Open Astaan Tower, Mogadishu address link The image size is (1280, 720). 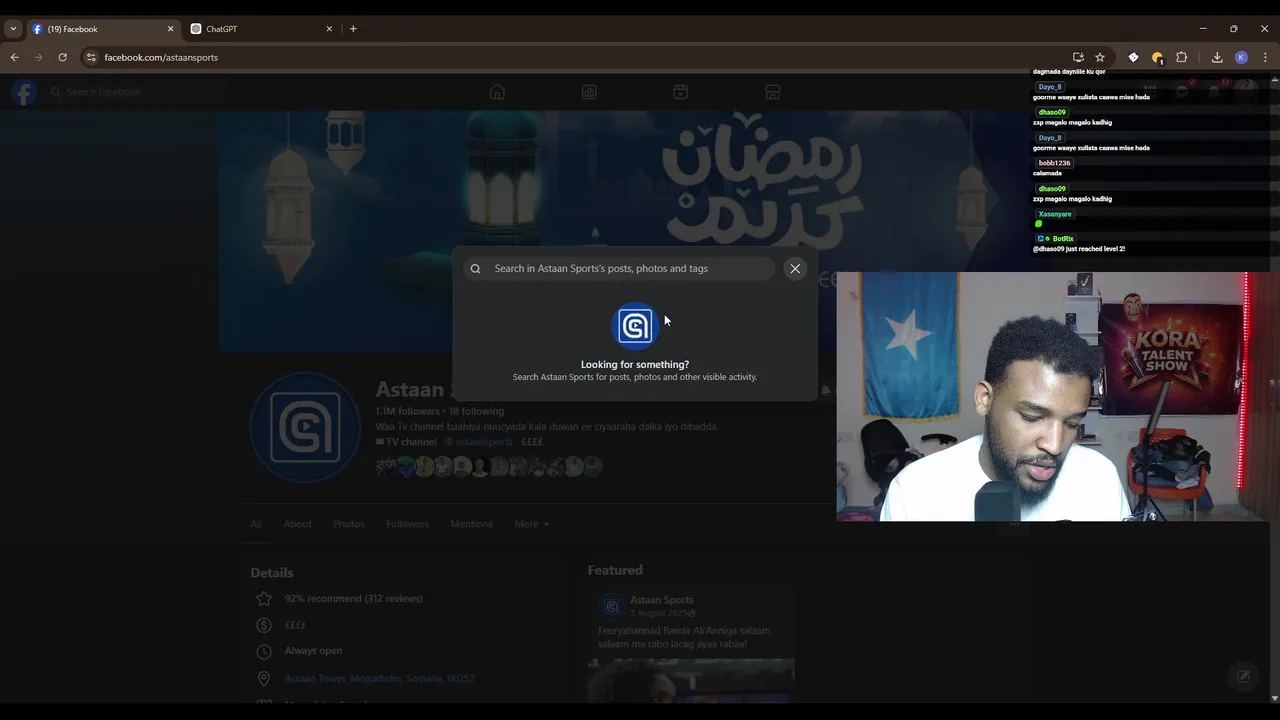(x=379, y=678)
